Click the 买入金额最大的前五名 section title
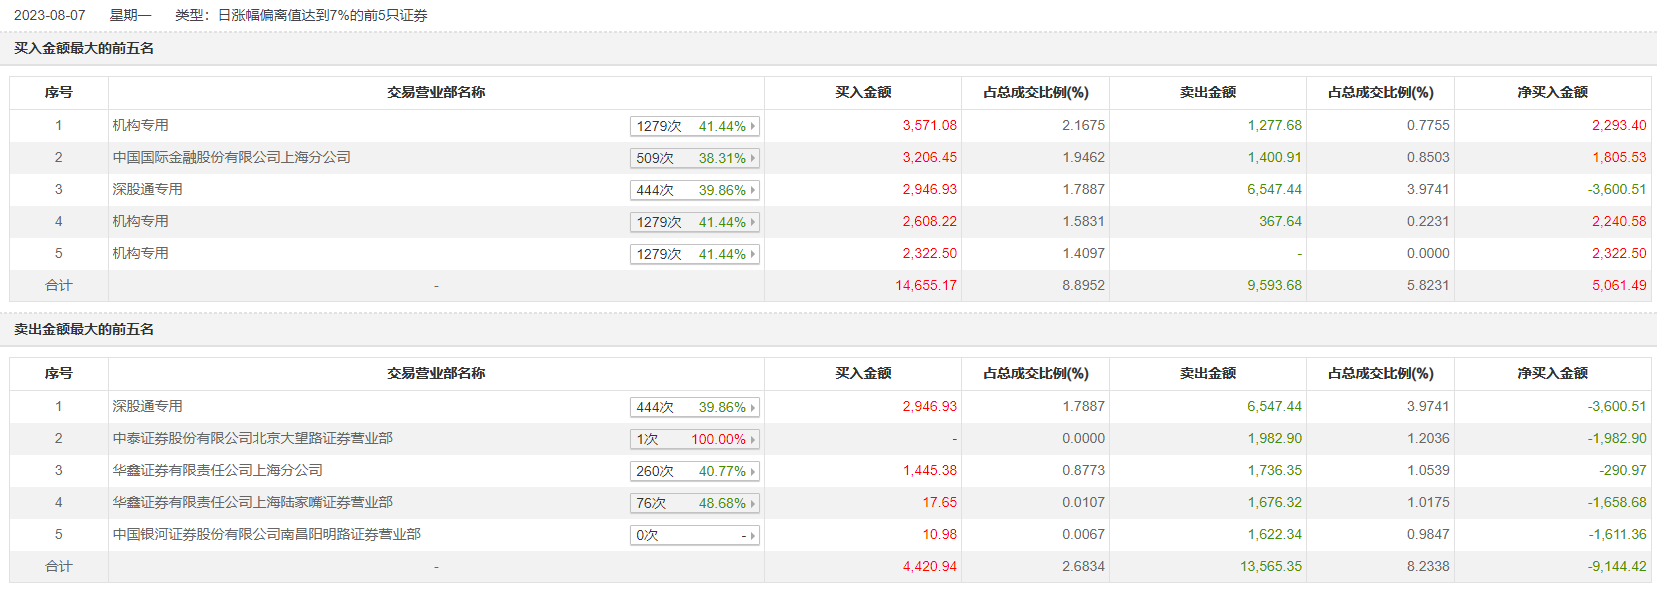This screenshot has width=1657, height=590. pos(84,48)
